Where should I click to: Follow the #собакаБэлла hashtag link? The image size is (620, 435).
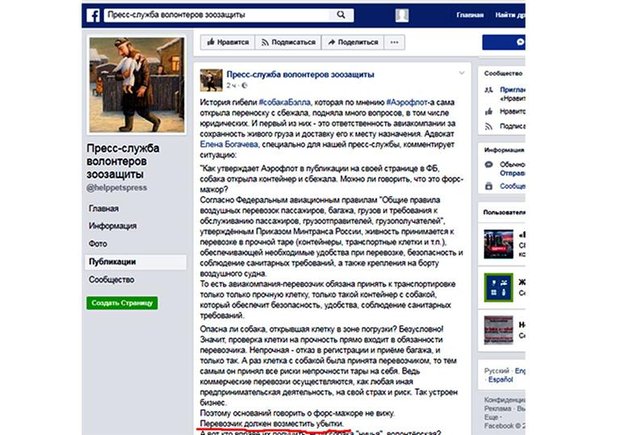285,102
